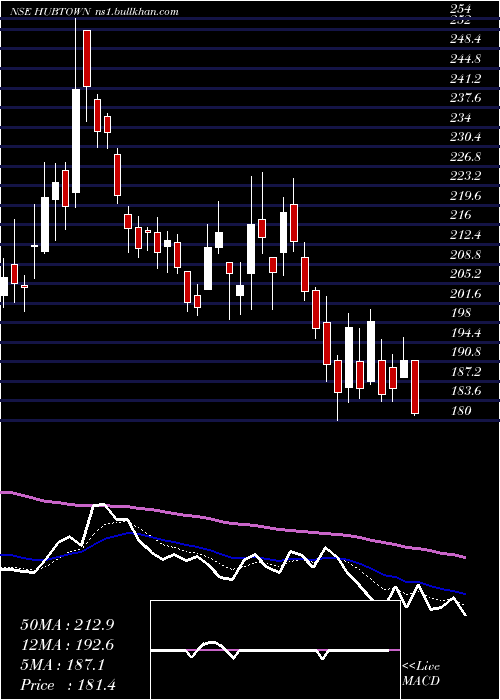This screenshot has height=700, width=500.
Task: Click the tallest white candlestick near 240
Action: (76, 141)
